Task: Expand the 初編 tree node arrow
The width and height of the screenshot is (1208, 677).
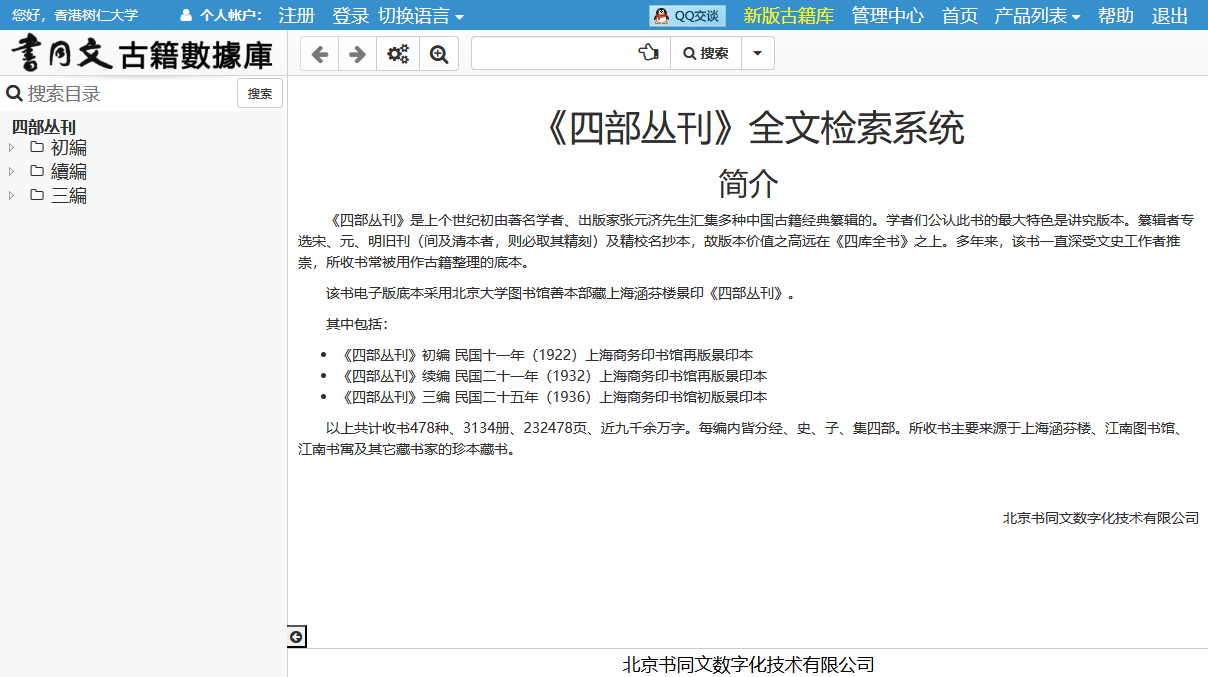Action: [12, 147]
